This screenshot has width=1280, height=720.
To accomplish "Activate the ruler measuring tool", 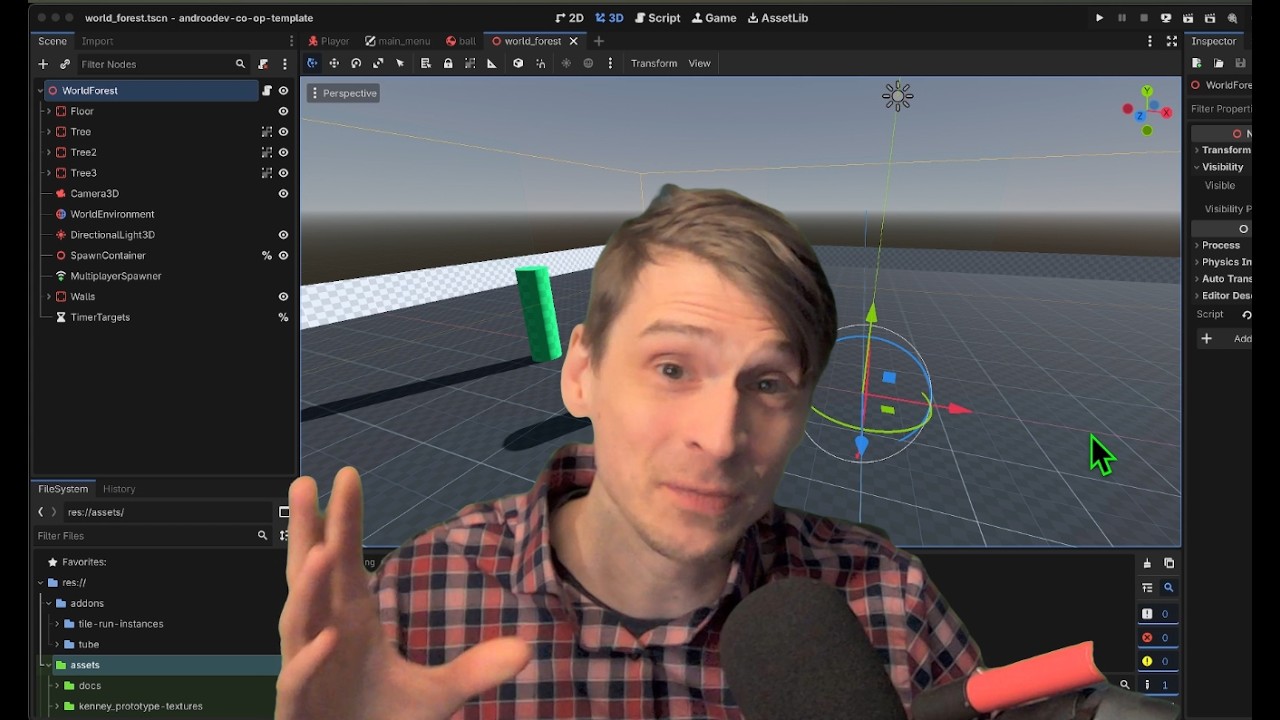I will (x=491, y=63).
